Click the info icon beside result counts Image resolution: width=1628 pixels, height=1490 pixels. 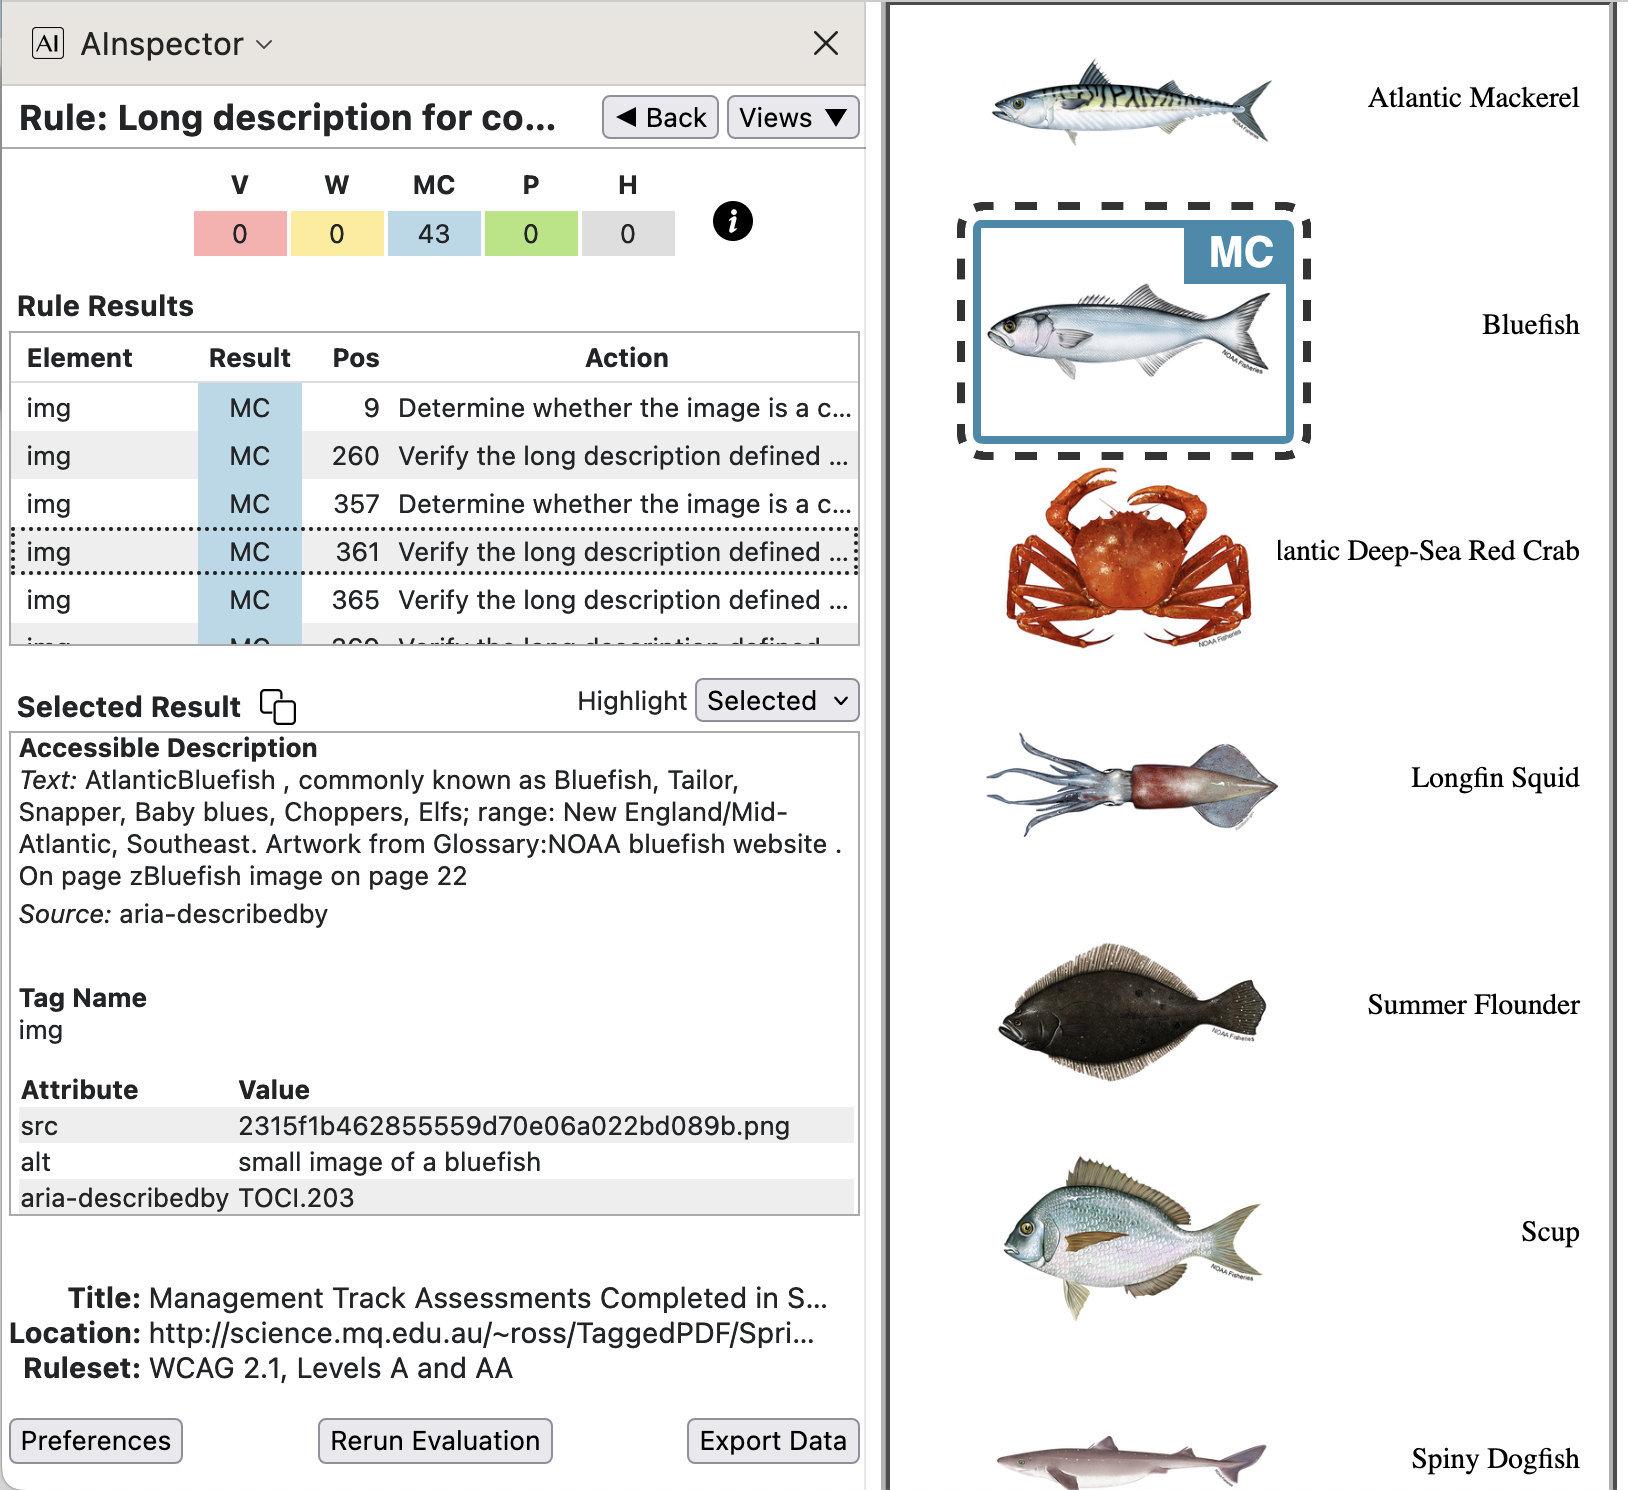(732, 221)
